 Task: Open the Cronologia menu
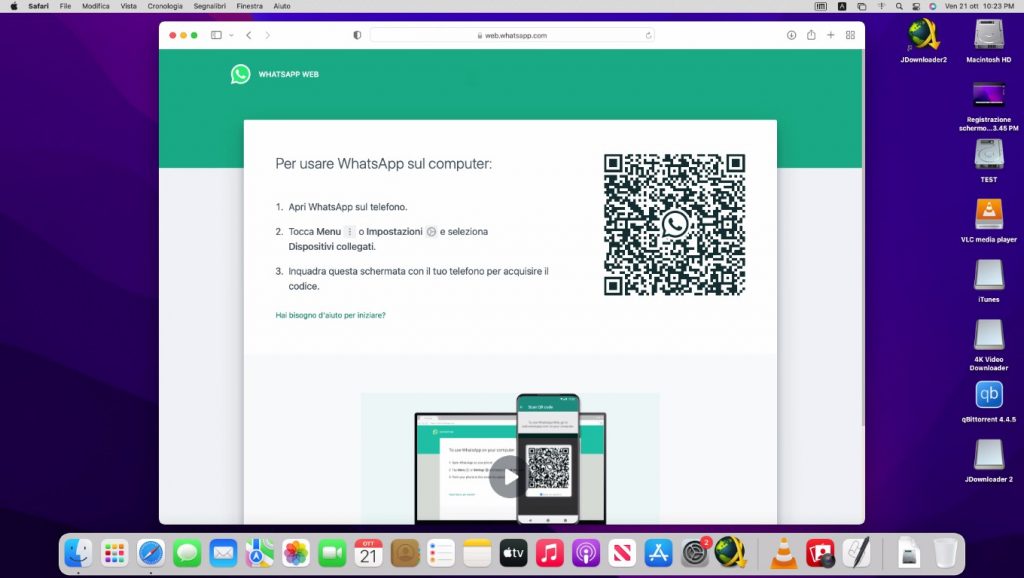(165, 6)
